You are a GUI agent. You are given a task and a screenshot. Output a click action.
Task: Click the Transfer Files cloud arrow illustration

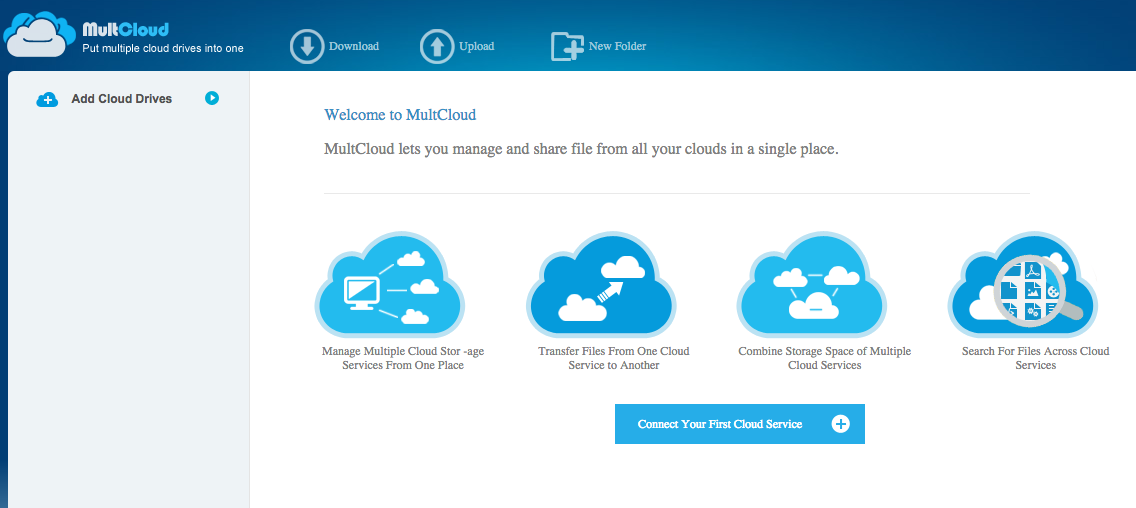point(601,285)
